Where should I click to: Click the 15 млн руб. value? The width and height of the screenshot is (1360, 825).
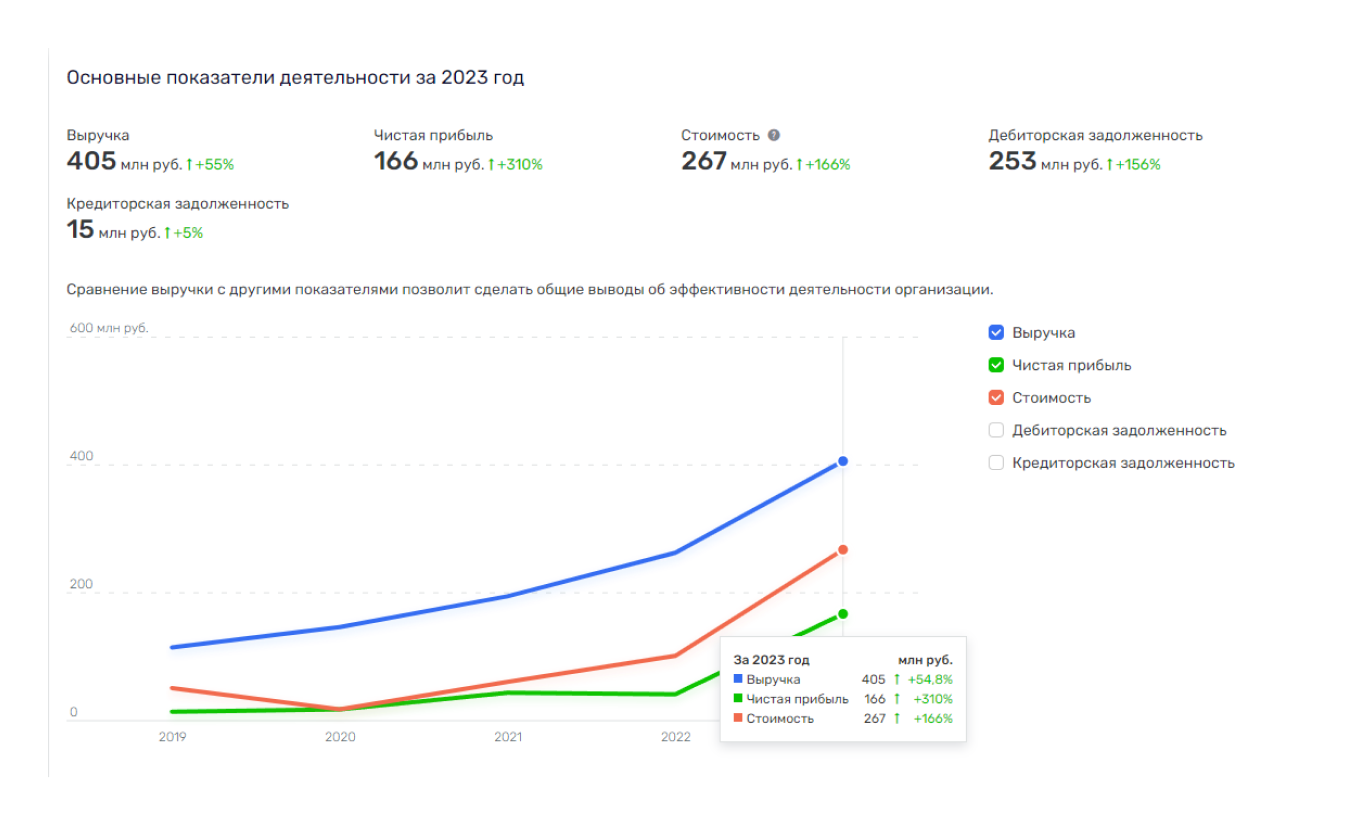(113, 231)
